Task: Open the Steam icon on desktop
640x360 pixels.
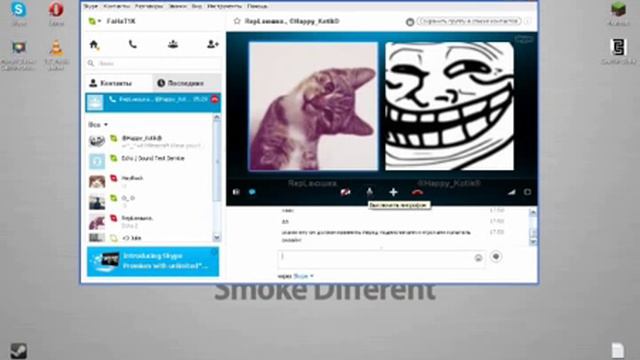Action: tap(19, 351)
